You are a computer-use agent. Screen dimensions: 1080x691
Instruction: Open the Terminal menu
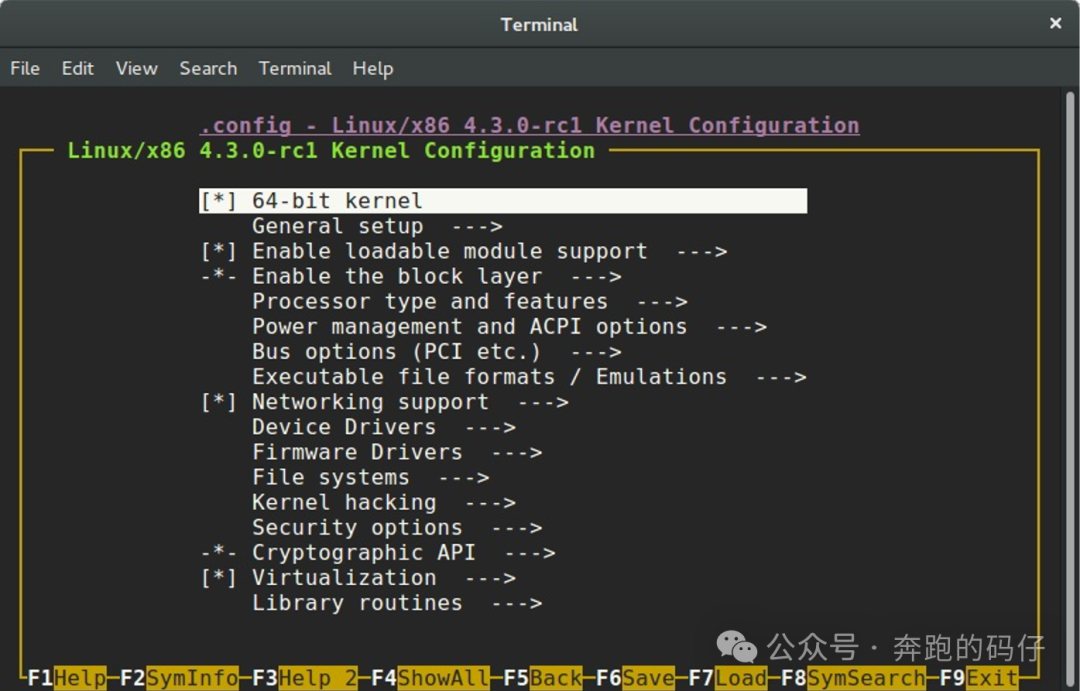click(x=294, y=68)
